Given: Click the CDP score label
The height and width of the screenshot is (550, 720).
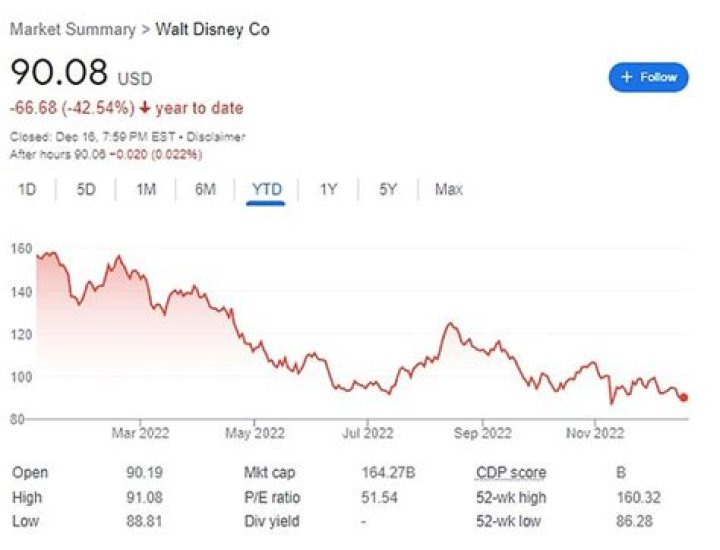Looking at the screenshot, I should (511, 472).
